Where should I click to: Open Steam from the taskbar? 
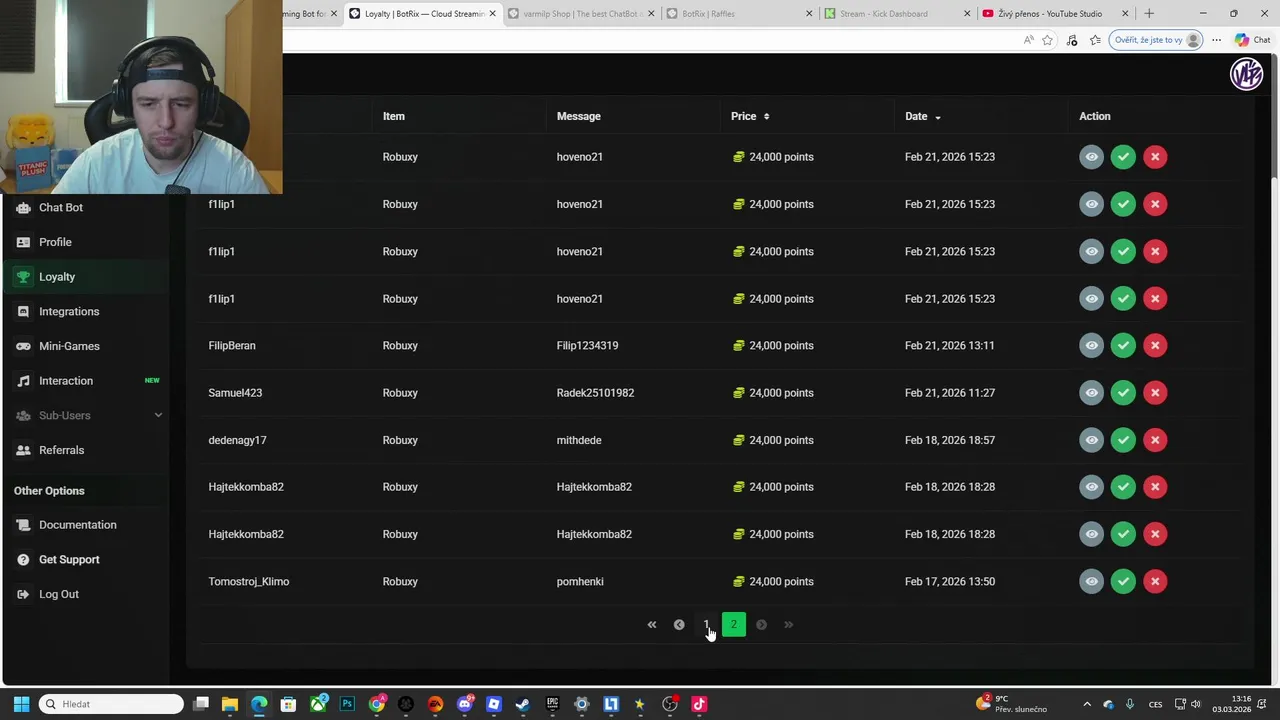522,704
